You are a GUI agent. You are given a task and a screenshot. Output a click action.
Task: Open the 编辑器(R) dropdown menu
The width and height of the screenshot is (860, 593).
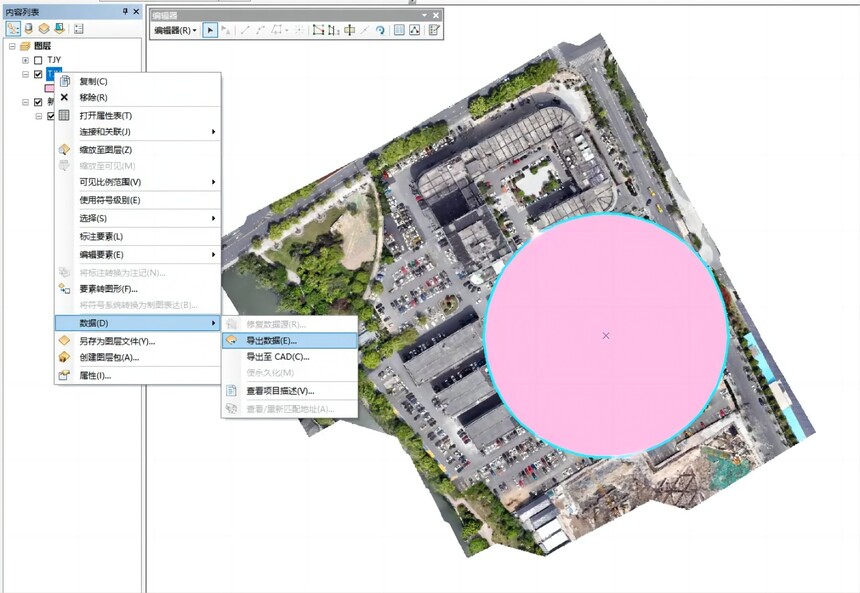(x=176, y=30)
